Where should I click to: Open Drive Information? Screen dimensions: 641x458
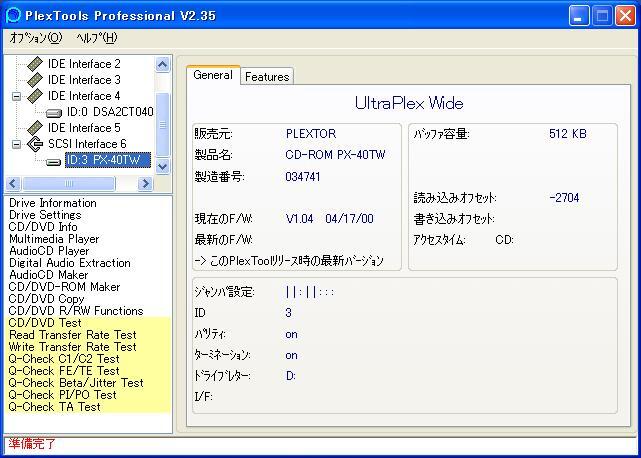pos(53,203)
